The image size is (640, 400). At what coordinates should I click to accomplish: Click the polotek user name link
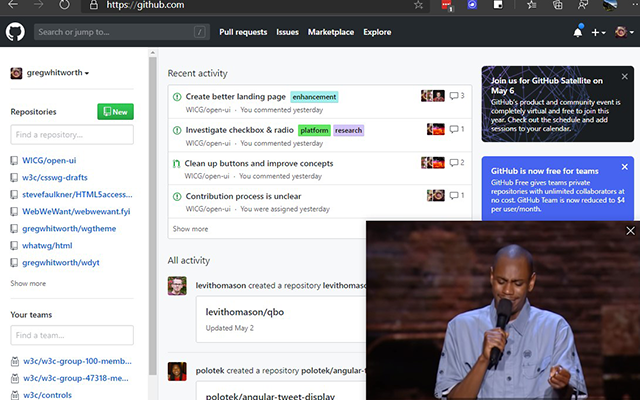coord(210,371)
